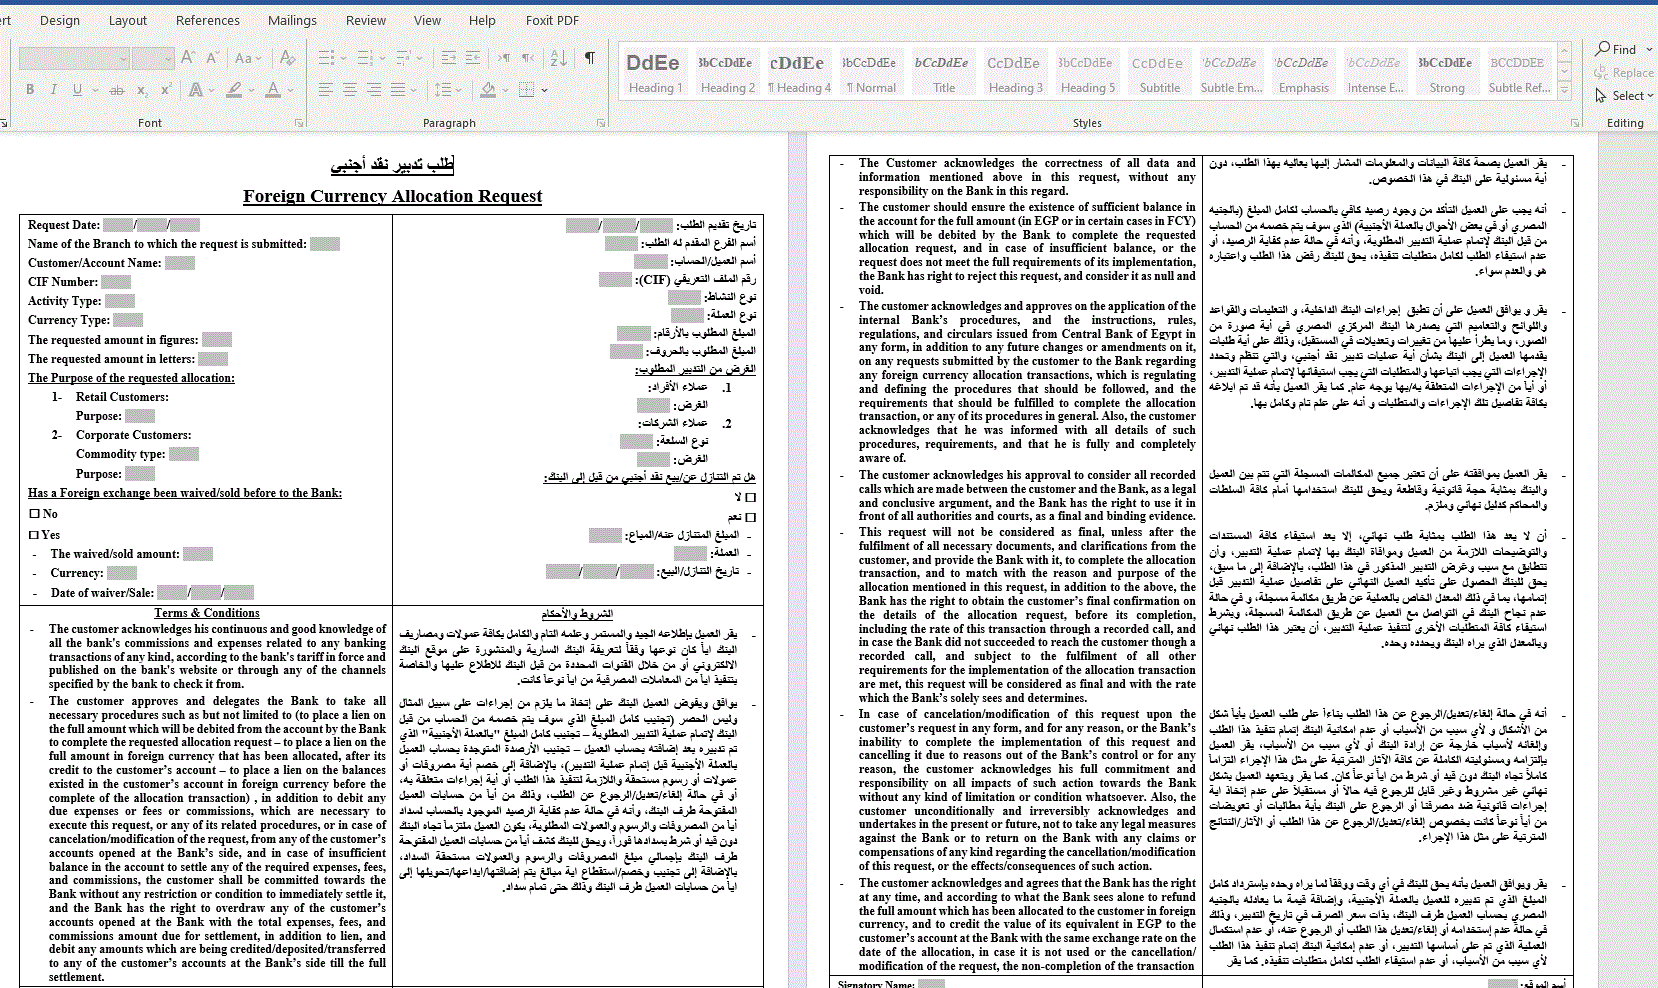Image resolution: width=1658 pixels, height=988 pixels.
Task: Apply bulleted list formatting
Action: click(x=326, y=59)
